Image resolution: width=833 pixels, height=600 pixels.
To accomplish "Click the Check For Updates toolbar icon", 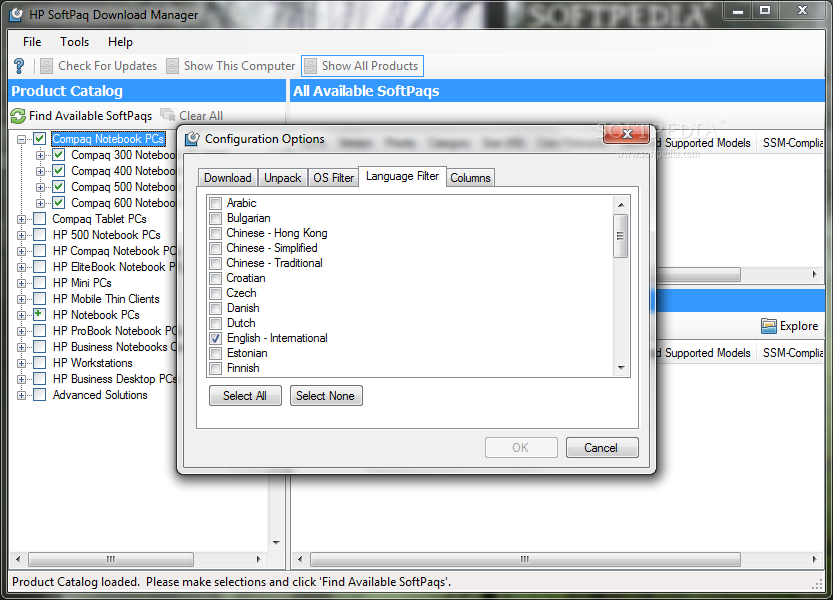I will (x=47, y=66).
